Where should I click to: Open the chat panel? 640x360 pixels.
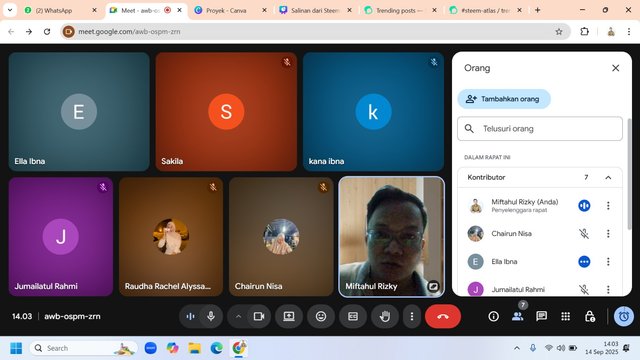click(x=542, y=316)
